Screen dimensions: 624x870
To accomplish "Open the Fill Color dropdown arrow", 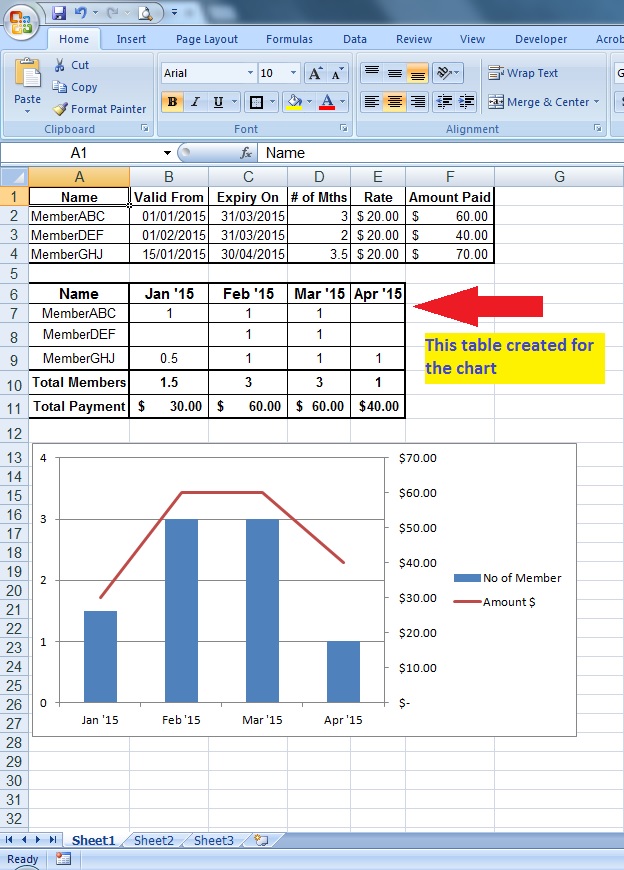I will 310,102.
